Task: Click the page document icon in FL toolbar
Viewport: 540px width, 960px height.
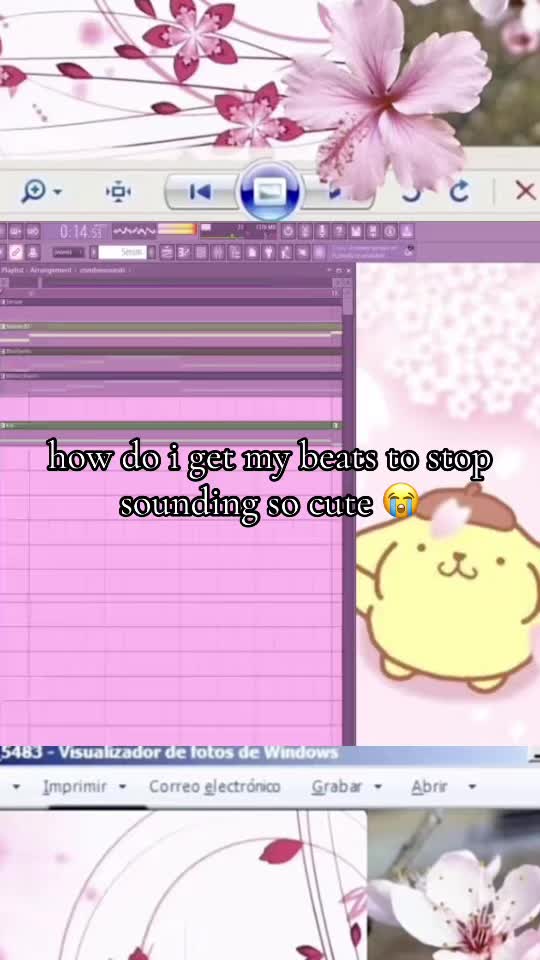Action: click(x=252, y=252)
